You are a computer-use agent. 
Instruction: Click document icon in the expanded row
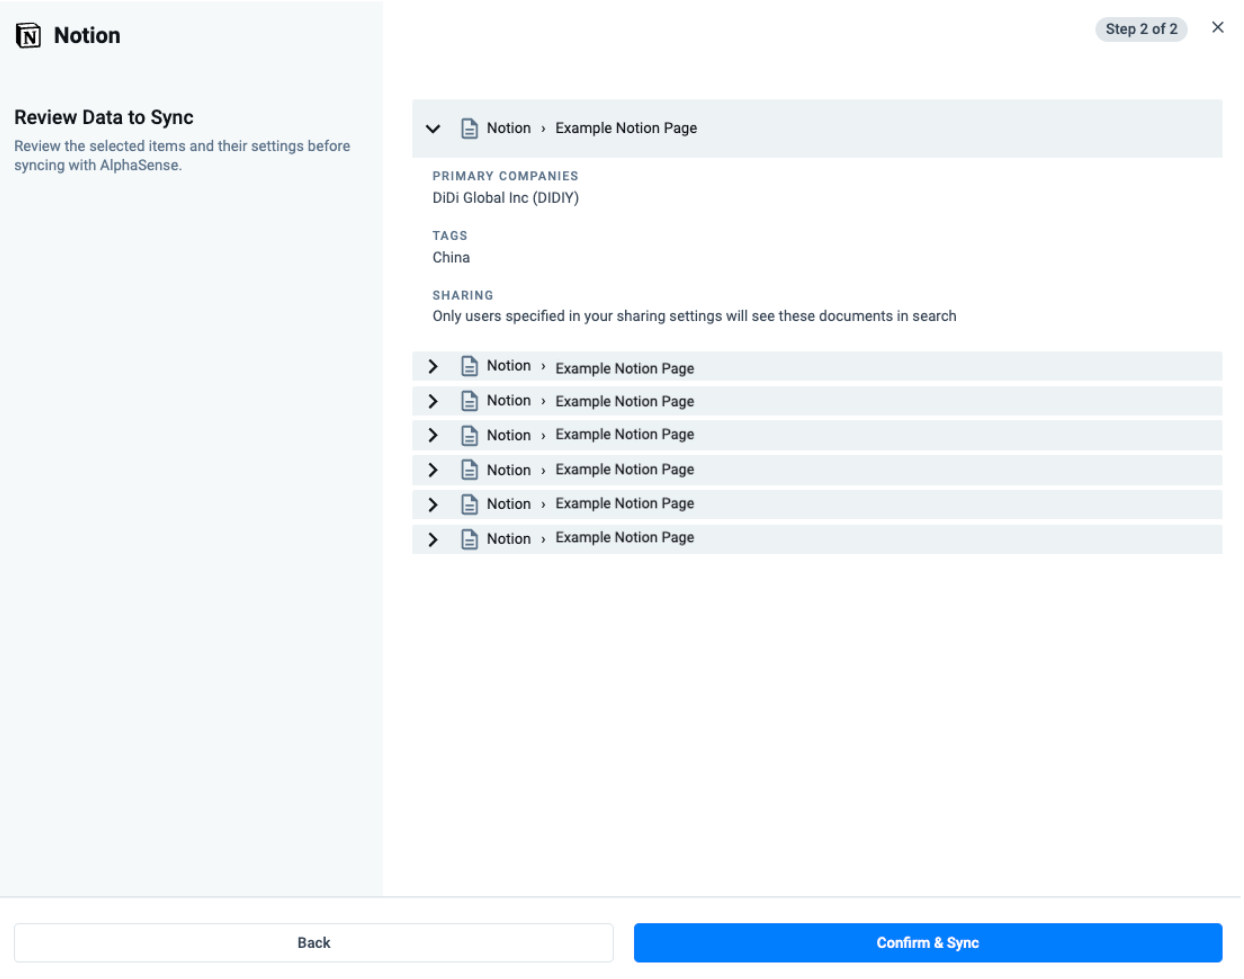coord(469,129)
